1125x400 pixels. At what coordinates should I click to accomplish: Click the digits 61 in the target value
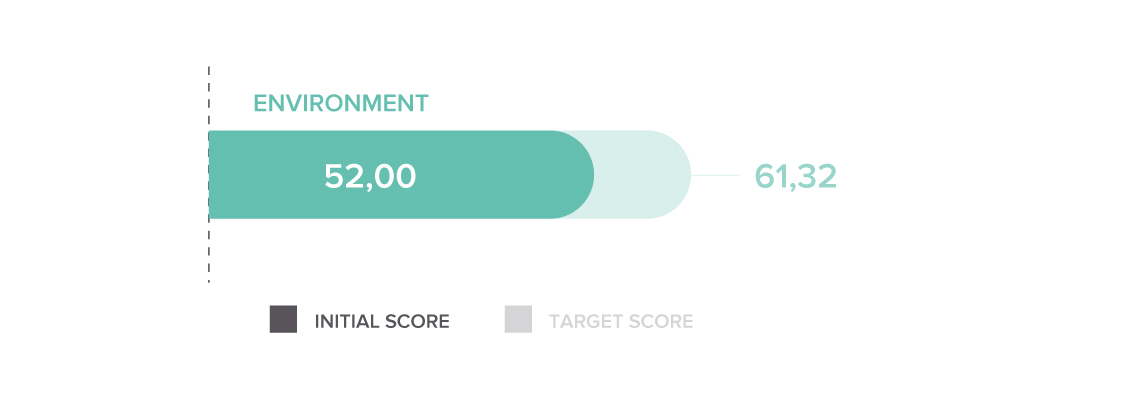771,176
